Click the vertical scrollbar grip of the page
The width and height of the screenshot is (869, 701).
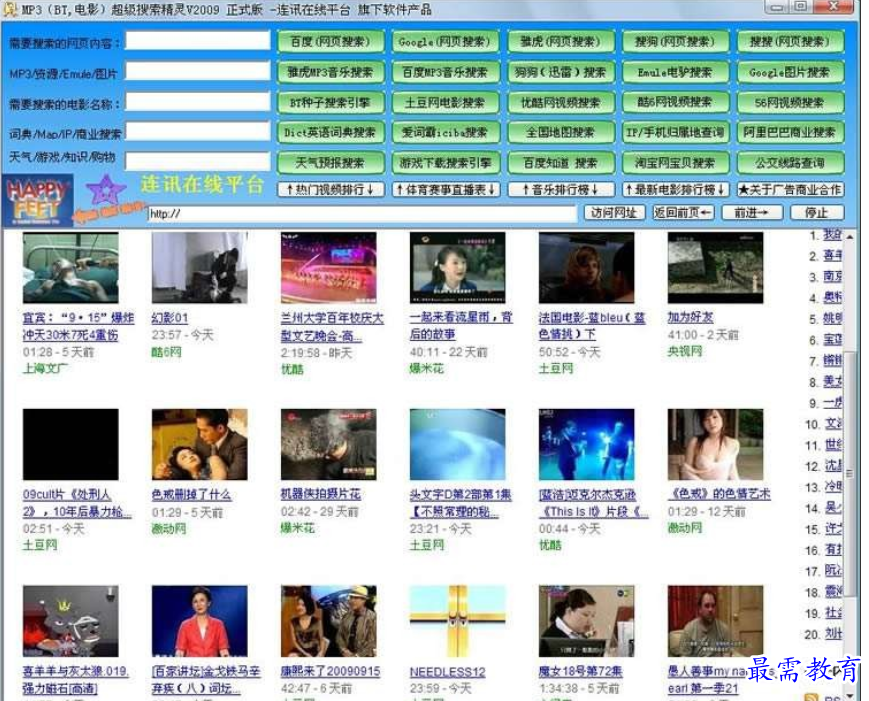(850, 474)
